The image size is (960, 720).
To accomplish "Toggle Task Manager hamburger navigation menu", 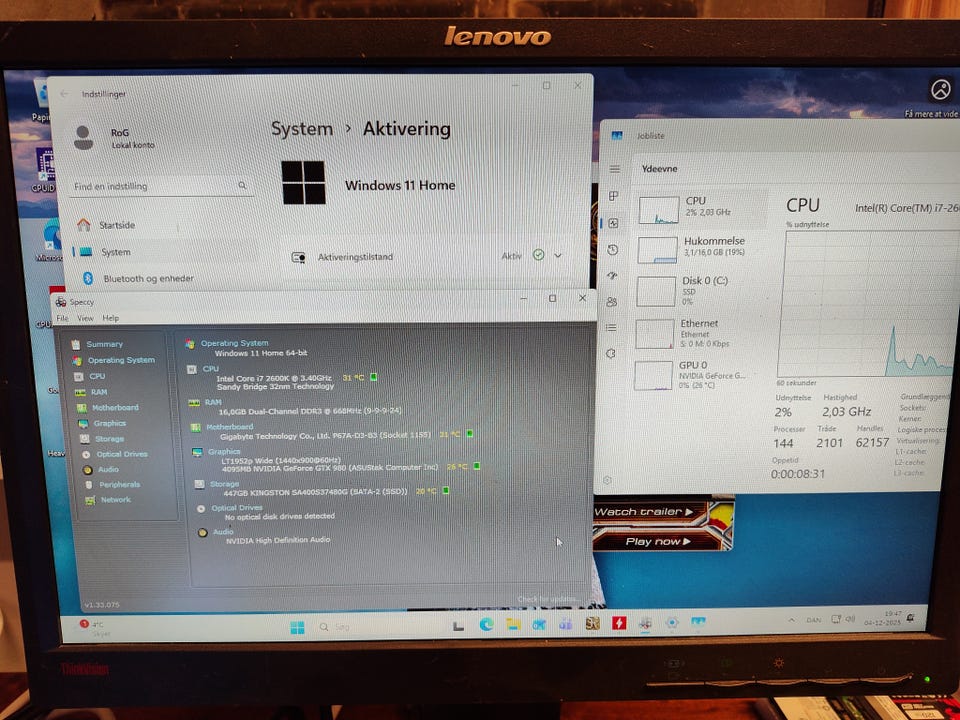I will point(614,169).
